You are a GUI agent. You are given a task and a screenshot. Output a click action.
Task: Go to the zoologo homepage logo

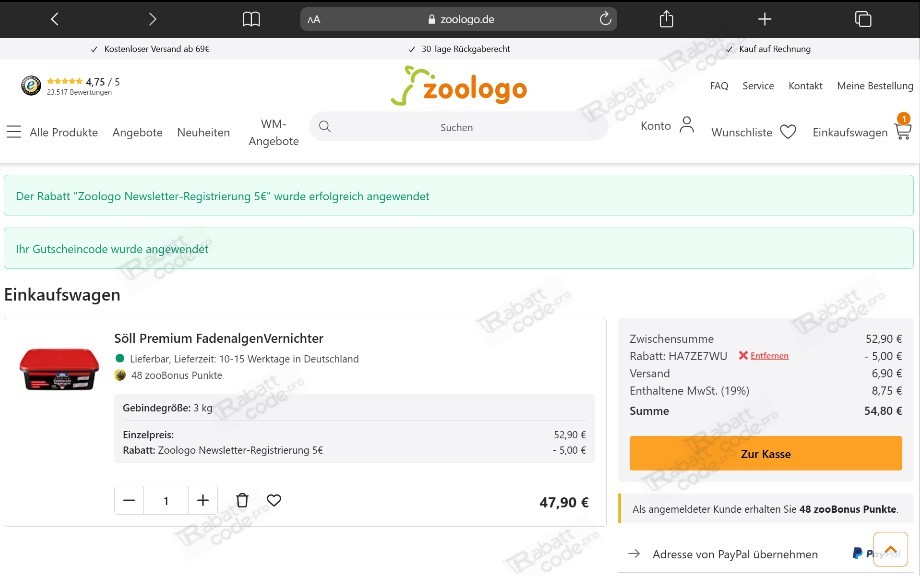(x=459, y=86)
